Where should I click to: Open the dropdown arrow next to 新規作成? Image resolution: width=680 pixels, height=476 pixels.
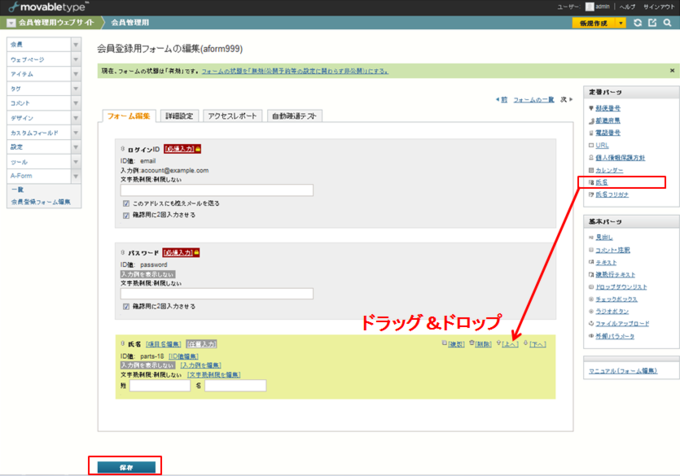pyautogui.click(x=620, y=22)
